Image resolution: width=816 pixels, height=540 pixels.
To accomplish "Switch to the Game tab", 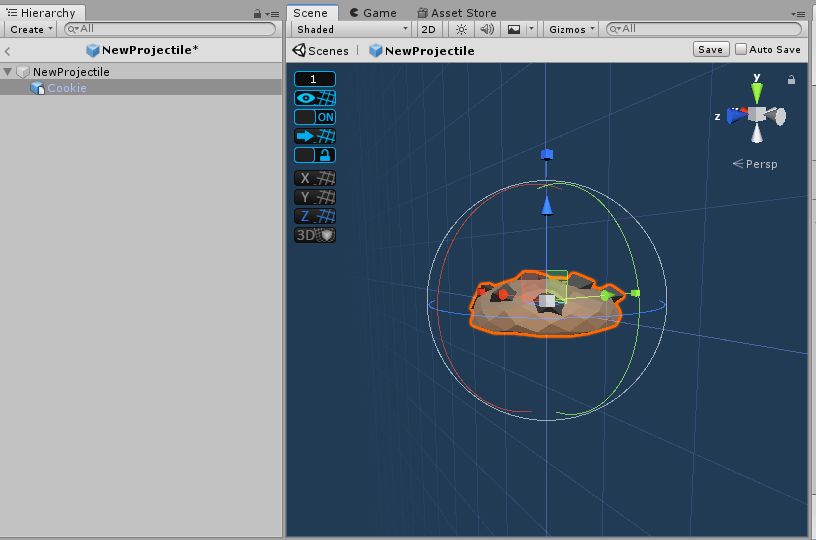I will tap(372, 13).
